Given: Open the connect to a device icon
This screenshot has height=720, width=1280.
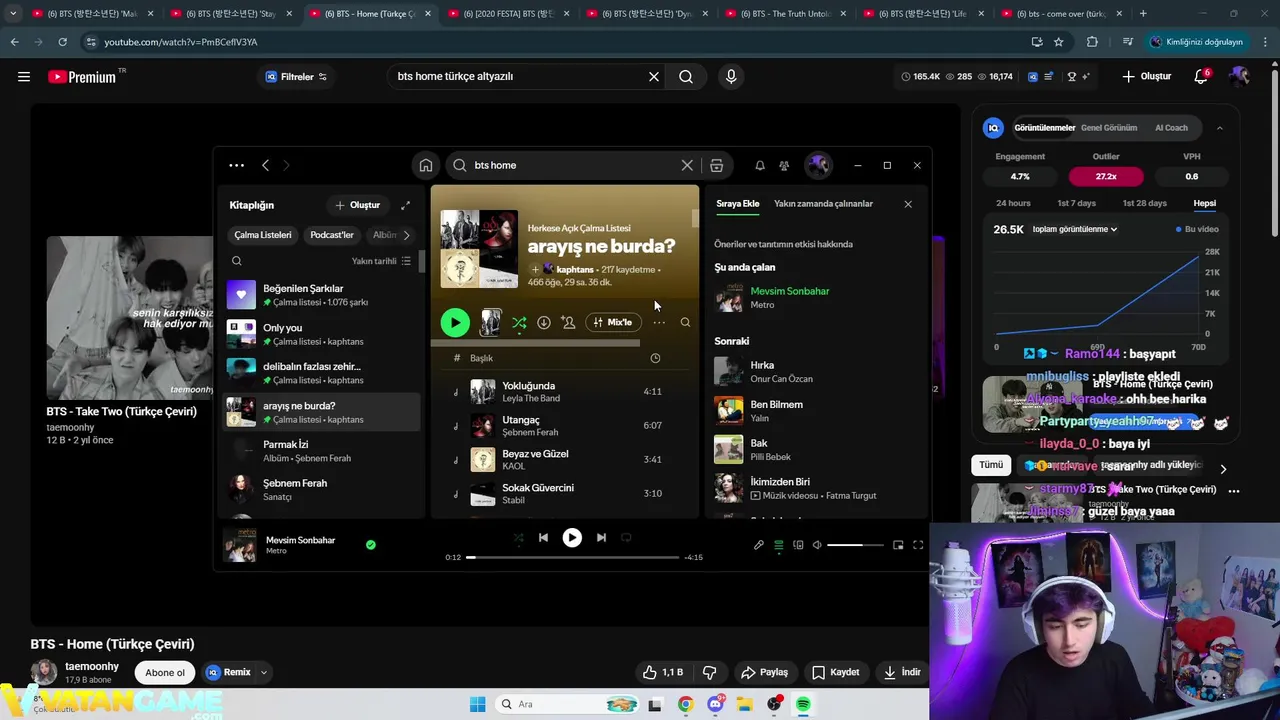Looking at the screenshot, I should tap(798, 545).
